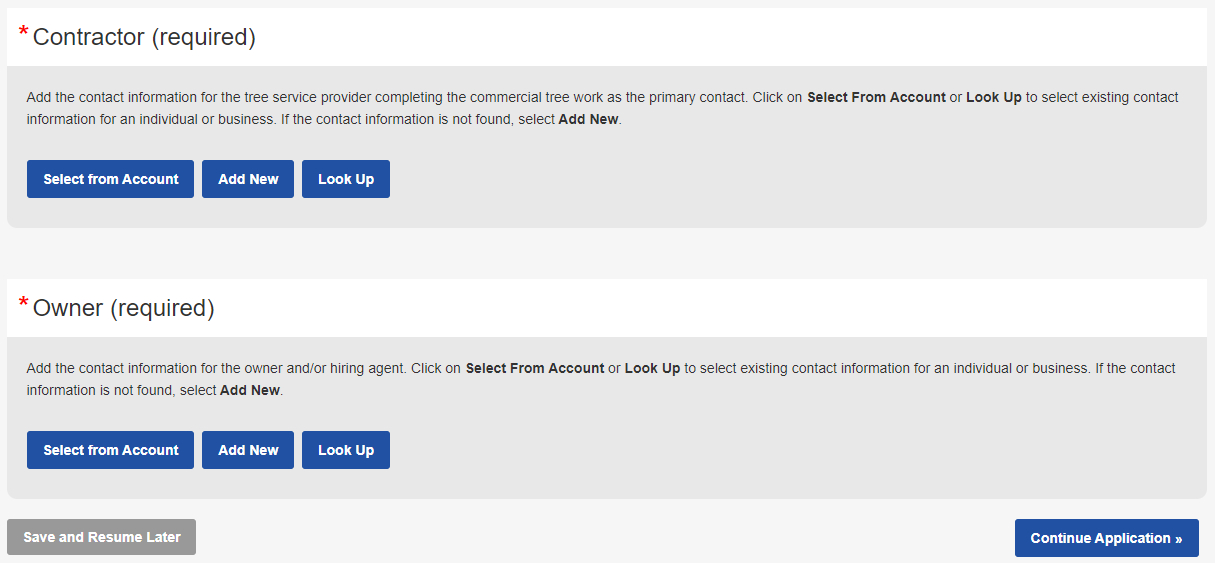Screen dimensions: 1215x563
Task: Open Look Up for Owner contact
Action: pyautogui.click(x=345, y=450)
